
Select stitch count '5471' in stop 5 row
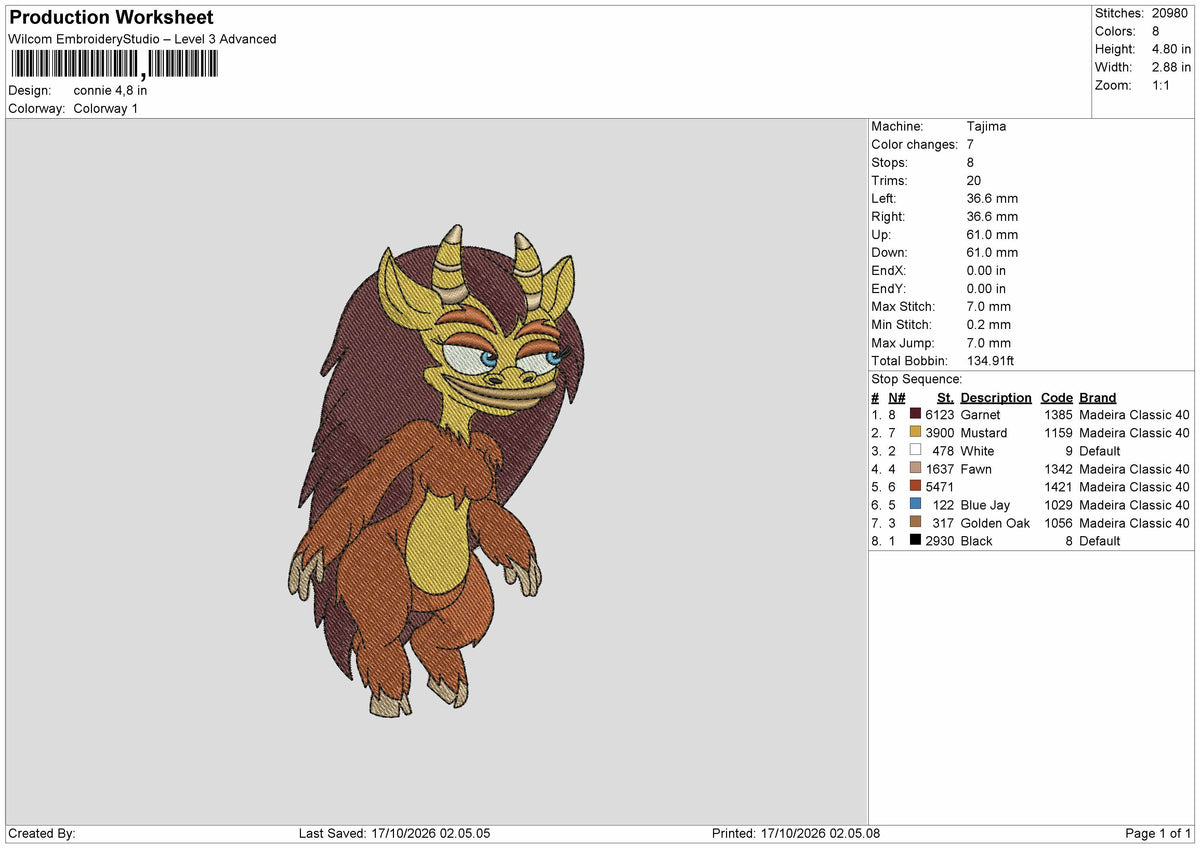(940, 486)
